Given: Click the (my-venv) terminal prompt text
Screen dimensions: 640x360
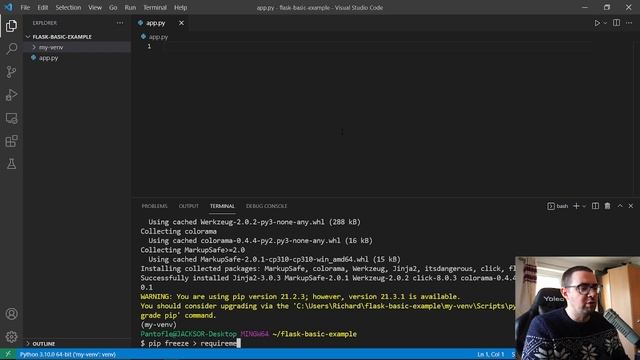Looking at the screenshot, I should pyautogui.click(x=158, y=325).
